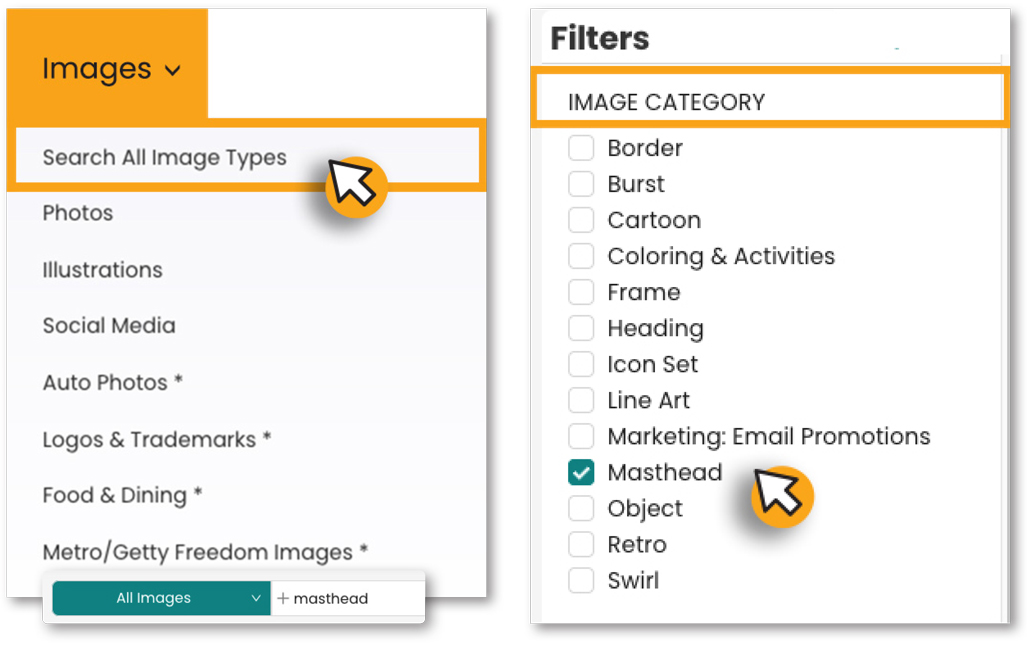Open Metro/Getty Freedom Images entry
The image size is (1030, 645).
tap(205, 552)
